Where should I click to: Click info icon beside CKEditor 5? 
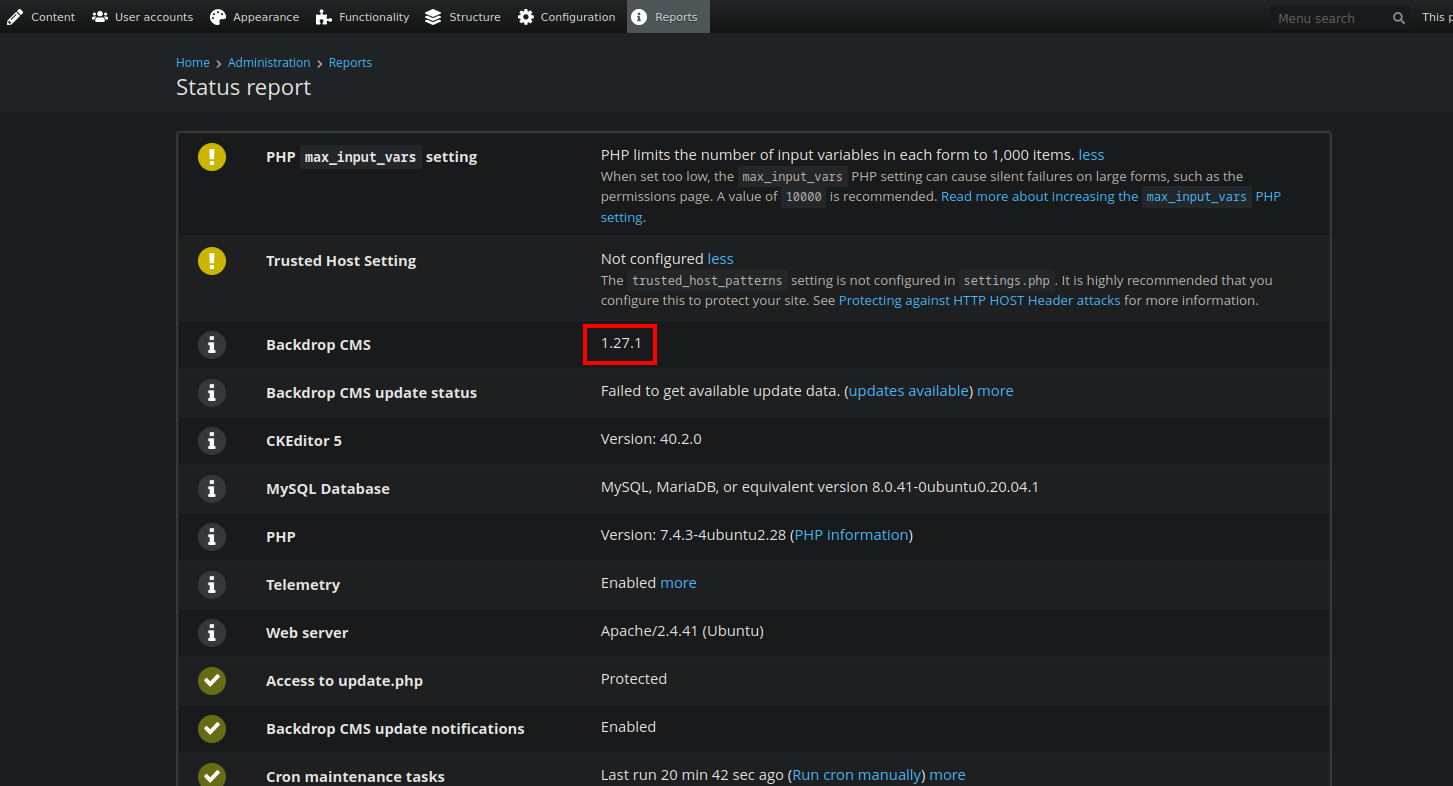click(212, 441)
